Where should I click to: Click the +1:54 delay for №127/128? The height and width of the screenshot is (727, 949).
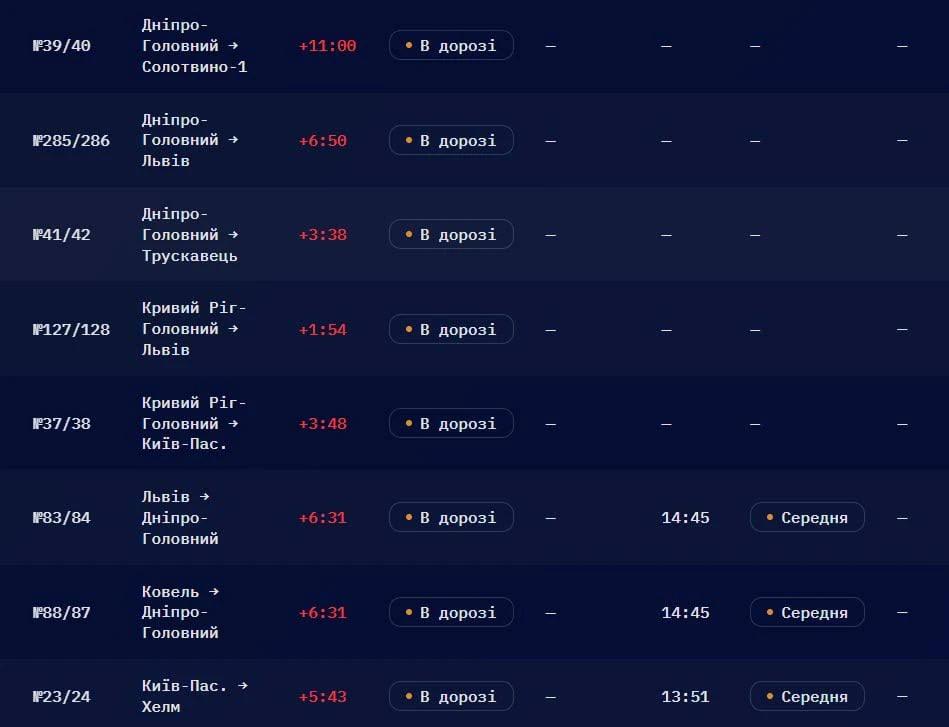click(x=323, y=330)
